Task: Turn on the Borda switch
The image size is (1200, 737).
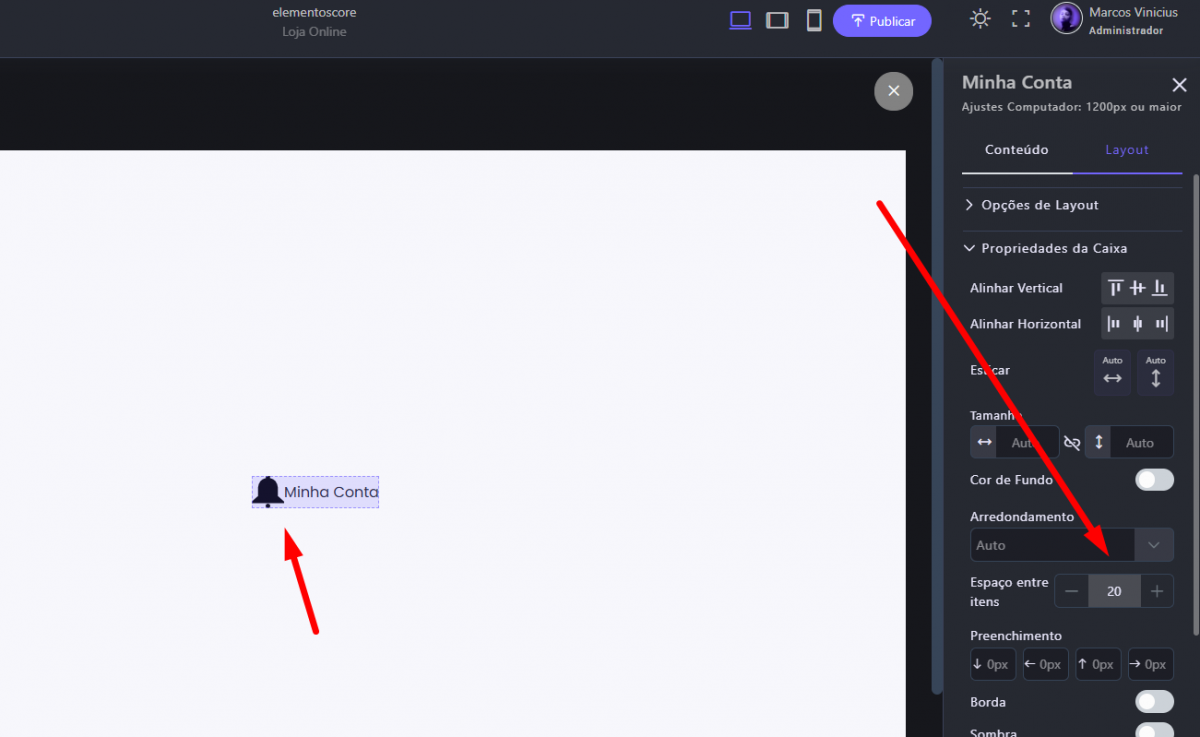Action: tap(1154, 702)
